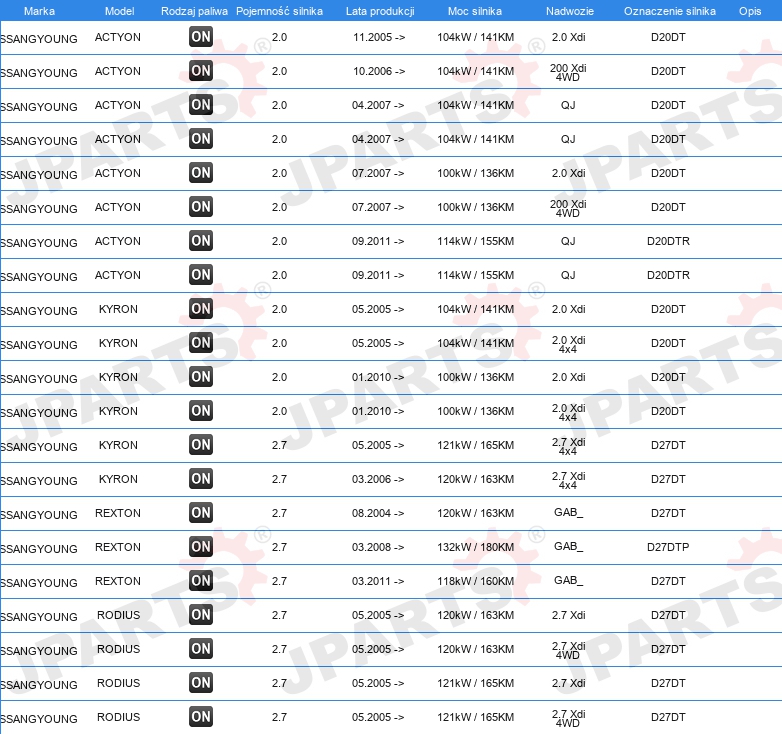782x734 pixels.
Task: Click ON badge for ACTYON 07.2007 2.0 Xdi
Action: coord(201,173)
